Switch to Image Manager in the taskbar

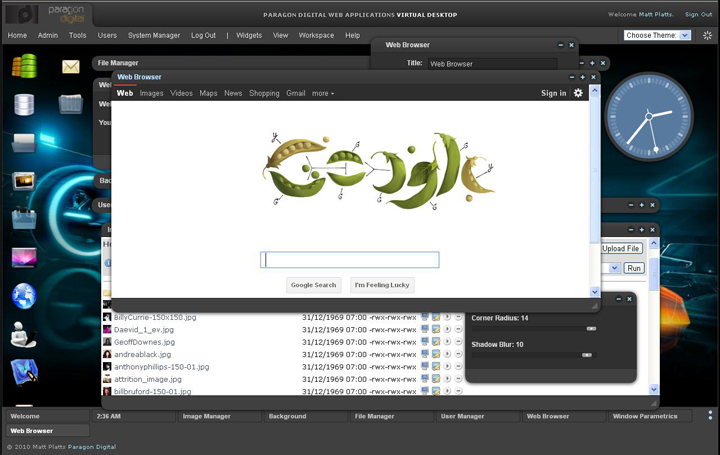(x=219, y=416)
